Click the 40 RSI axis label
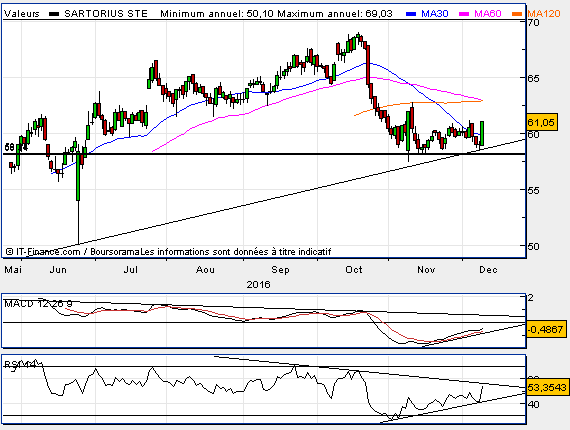The width and height of the screenshot is (570, 430). (x=534, y=404)
